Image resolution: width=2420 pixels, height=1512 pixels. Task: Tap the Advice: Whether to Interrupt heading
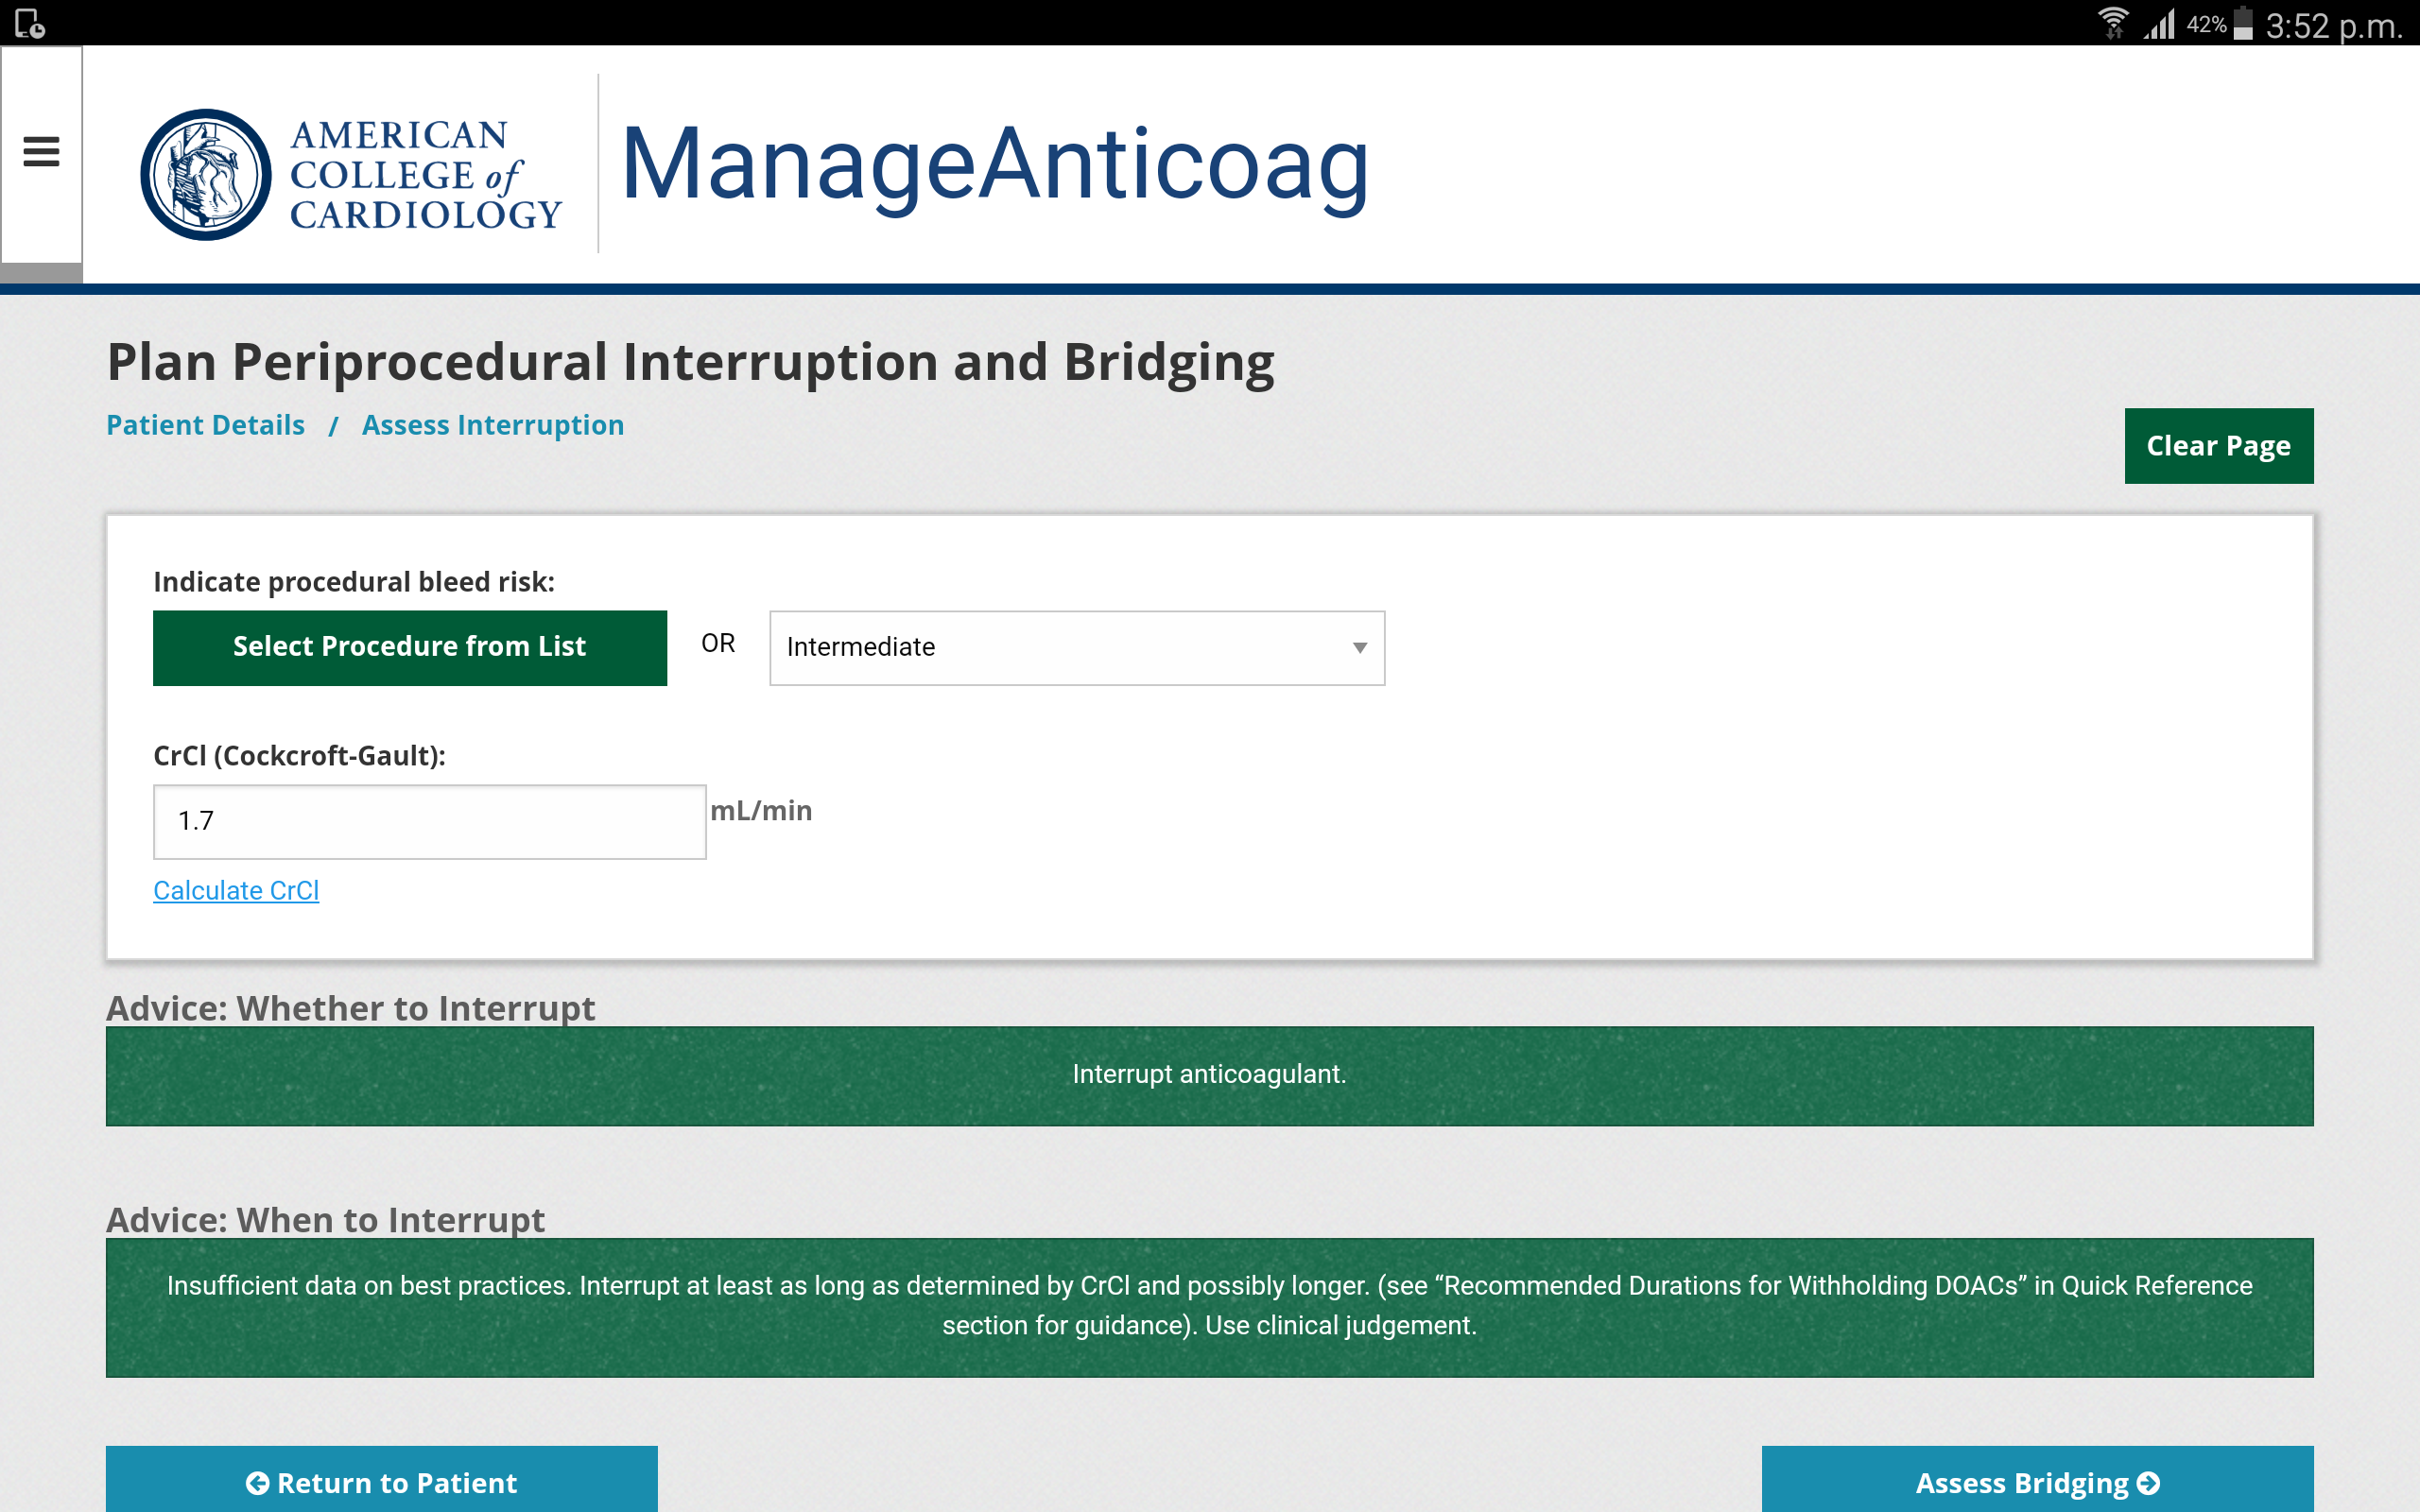350,1008
